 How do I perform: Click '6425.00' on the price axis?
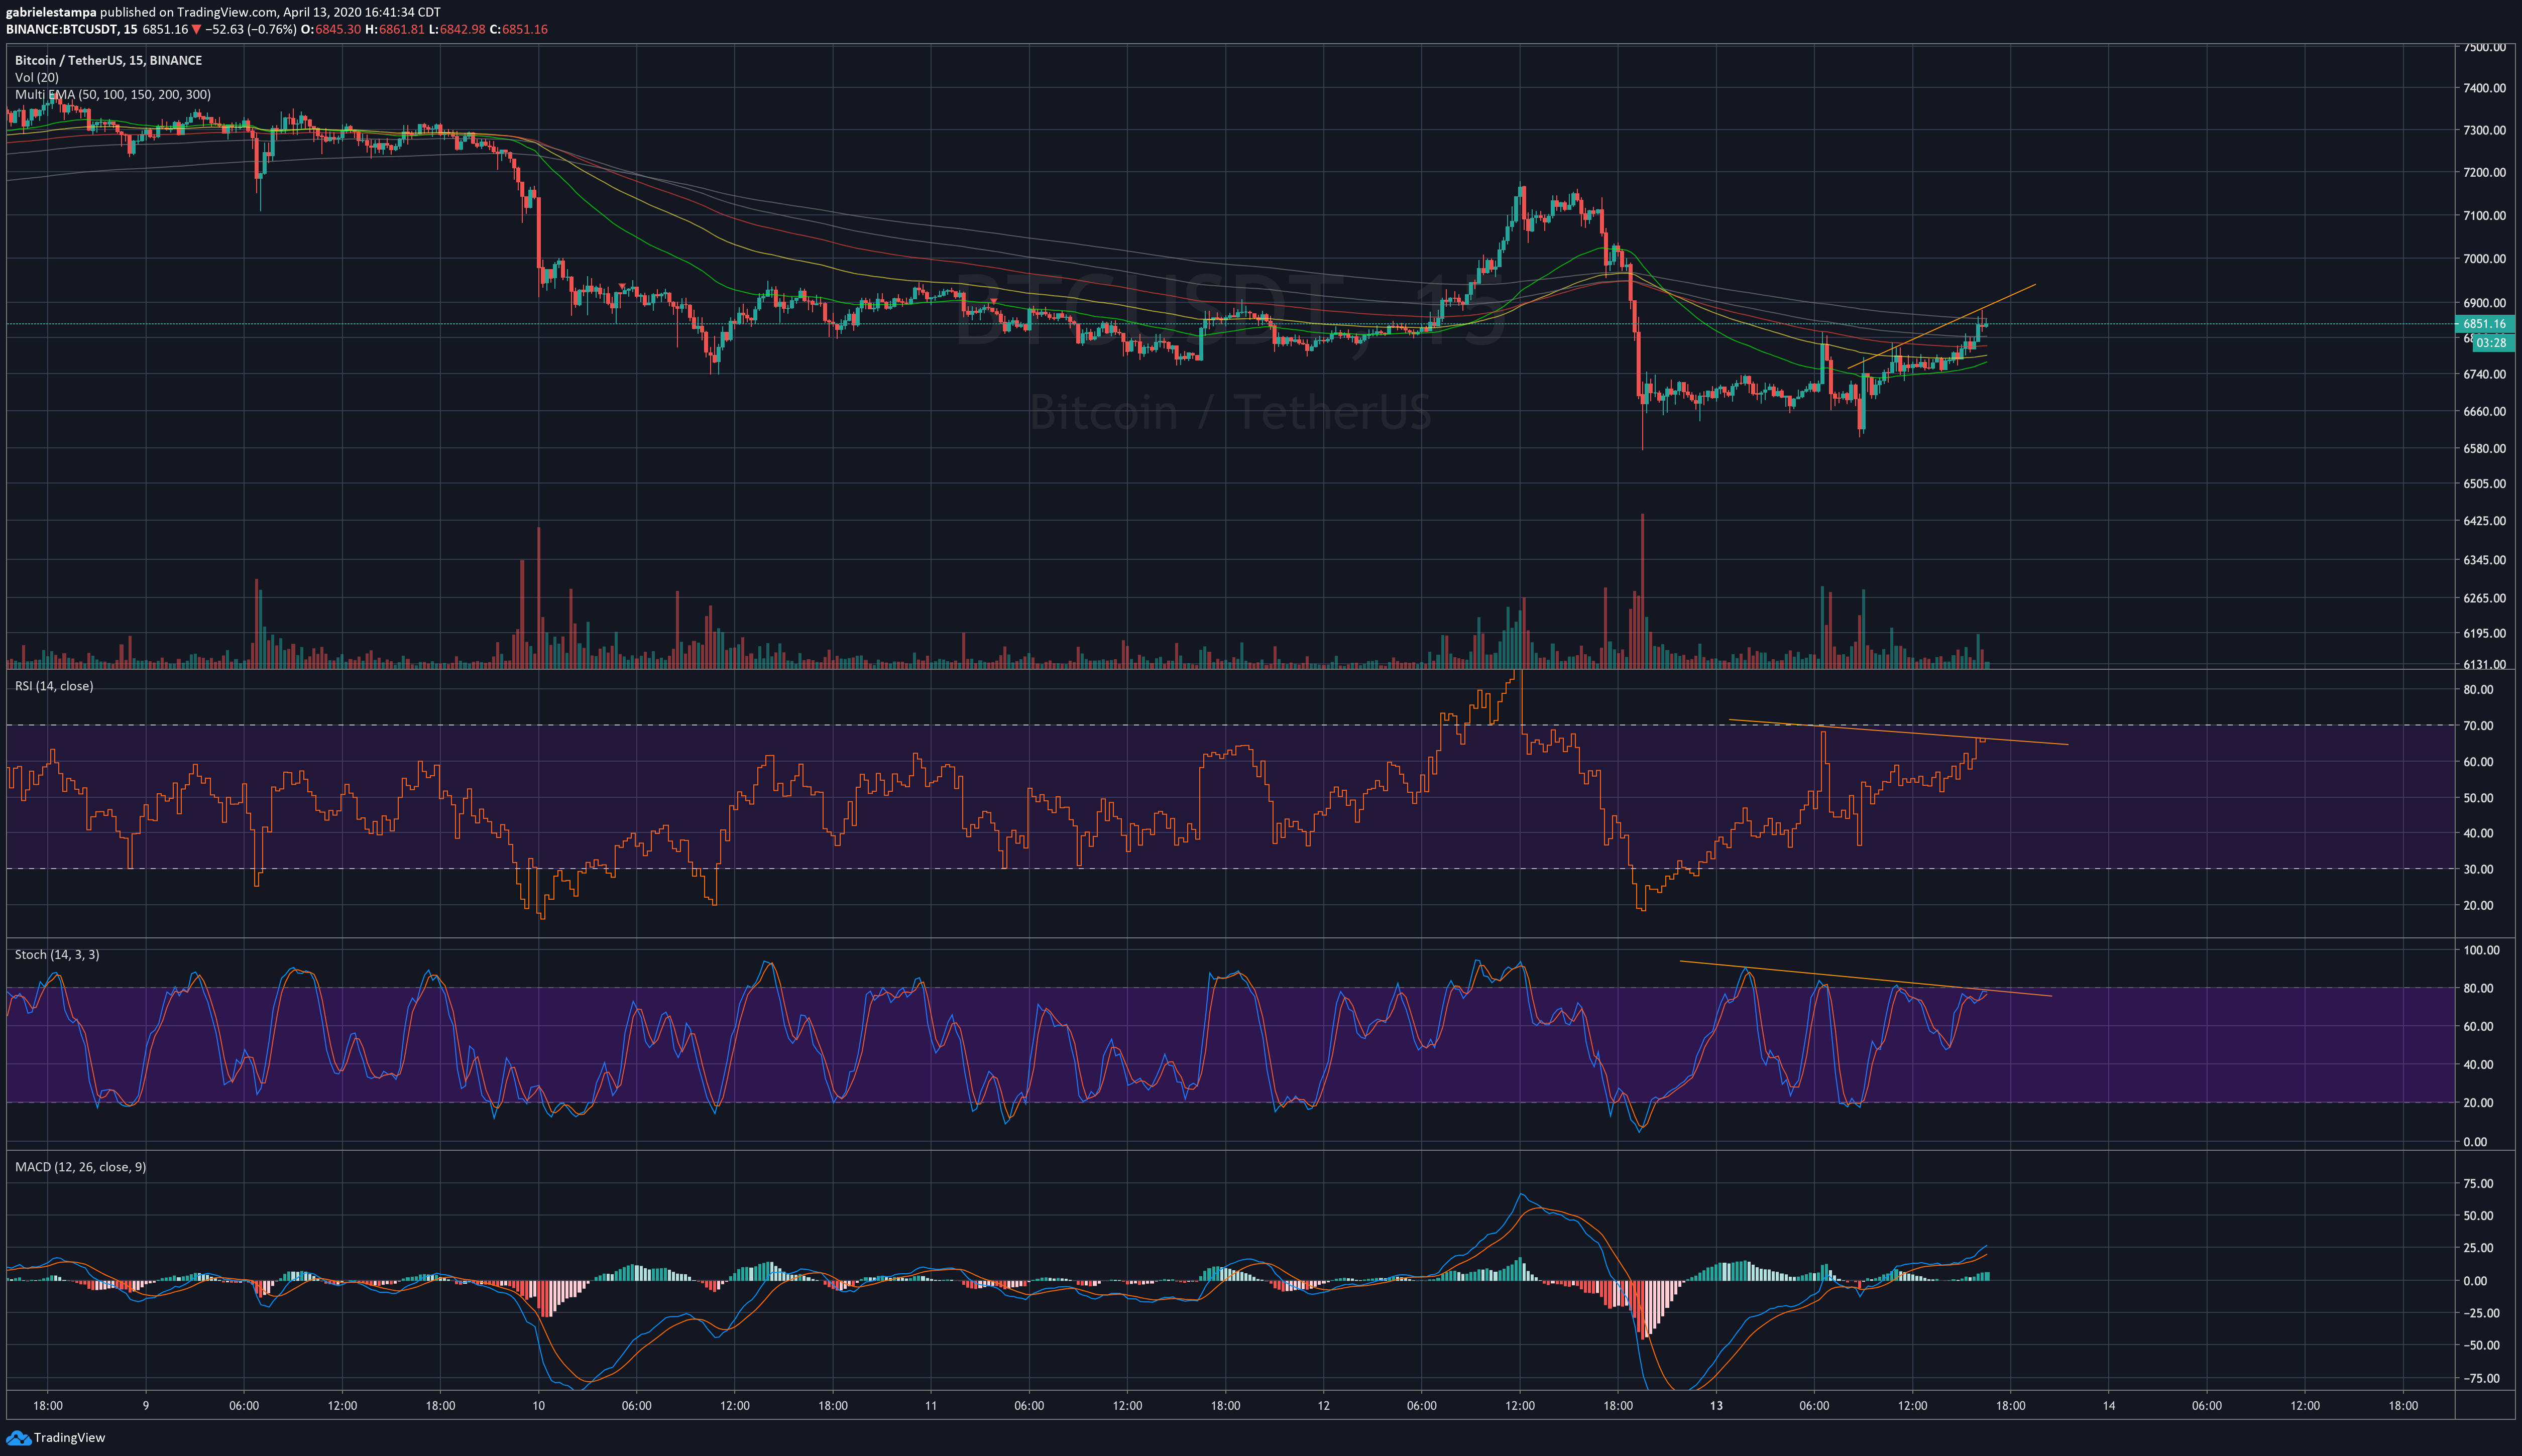2484,521
